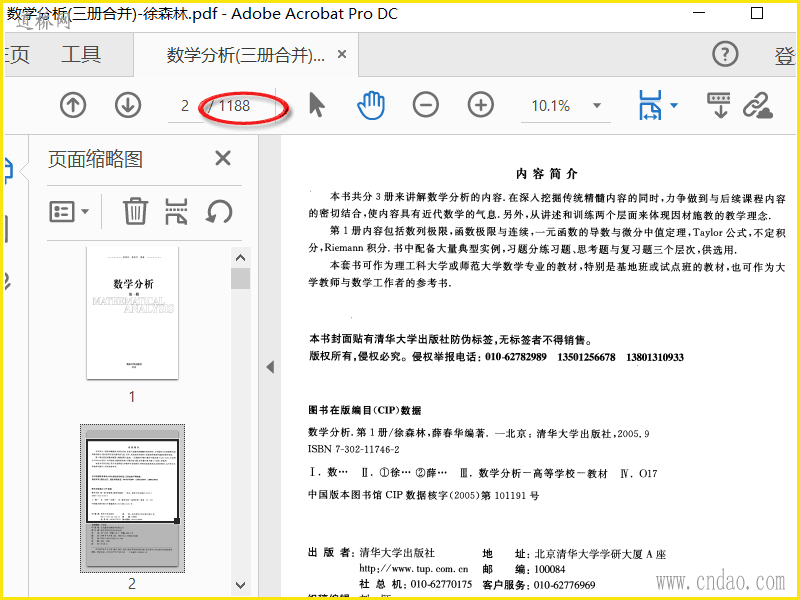
Task: Click the fit-width page display icon
Action: [x=650, y=105]
